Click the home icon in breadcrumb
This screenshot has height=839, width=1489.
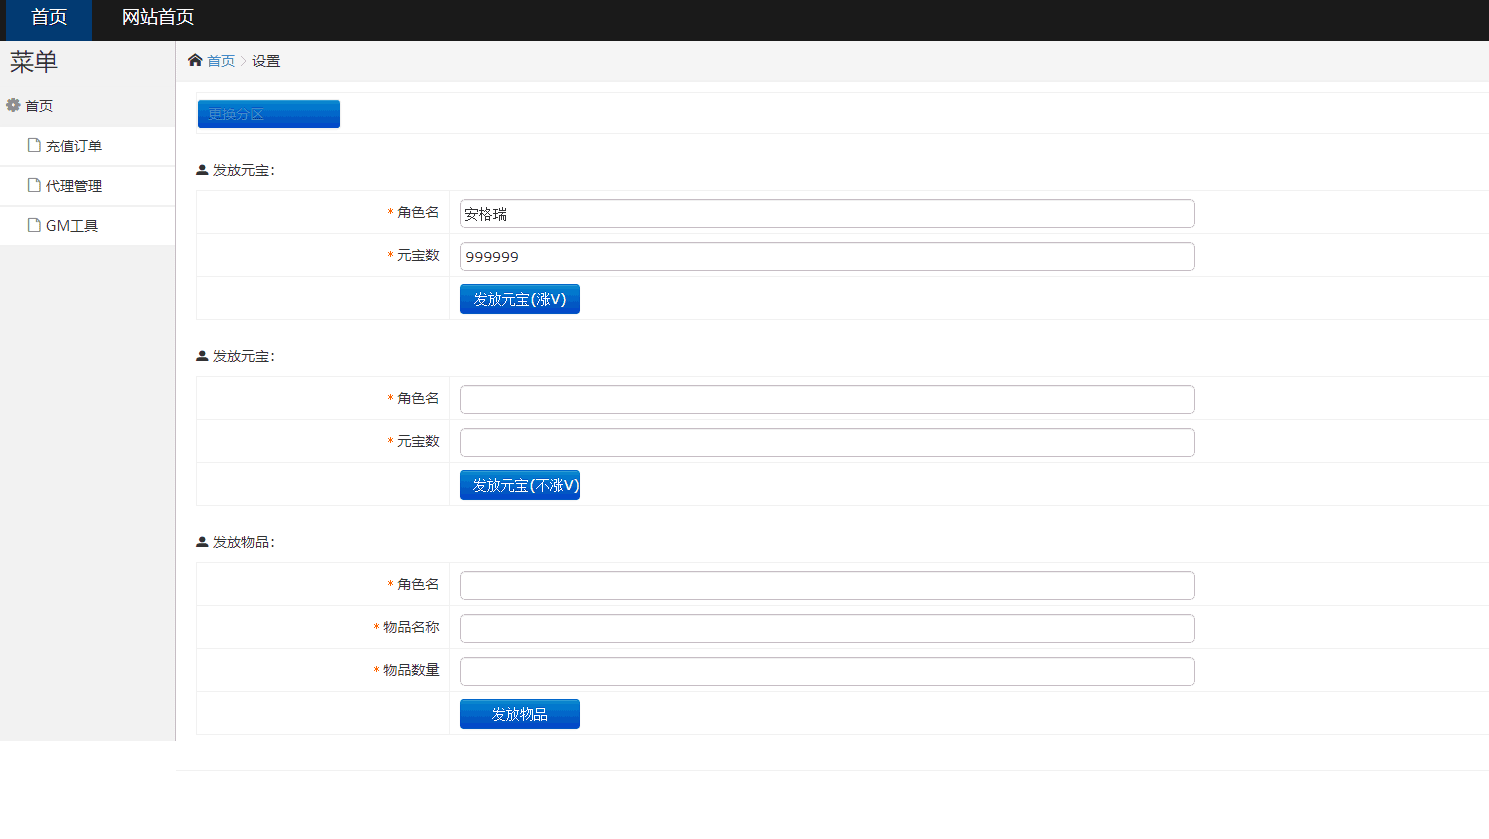pyautogui.click(x=195, y=61)
